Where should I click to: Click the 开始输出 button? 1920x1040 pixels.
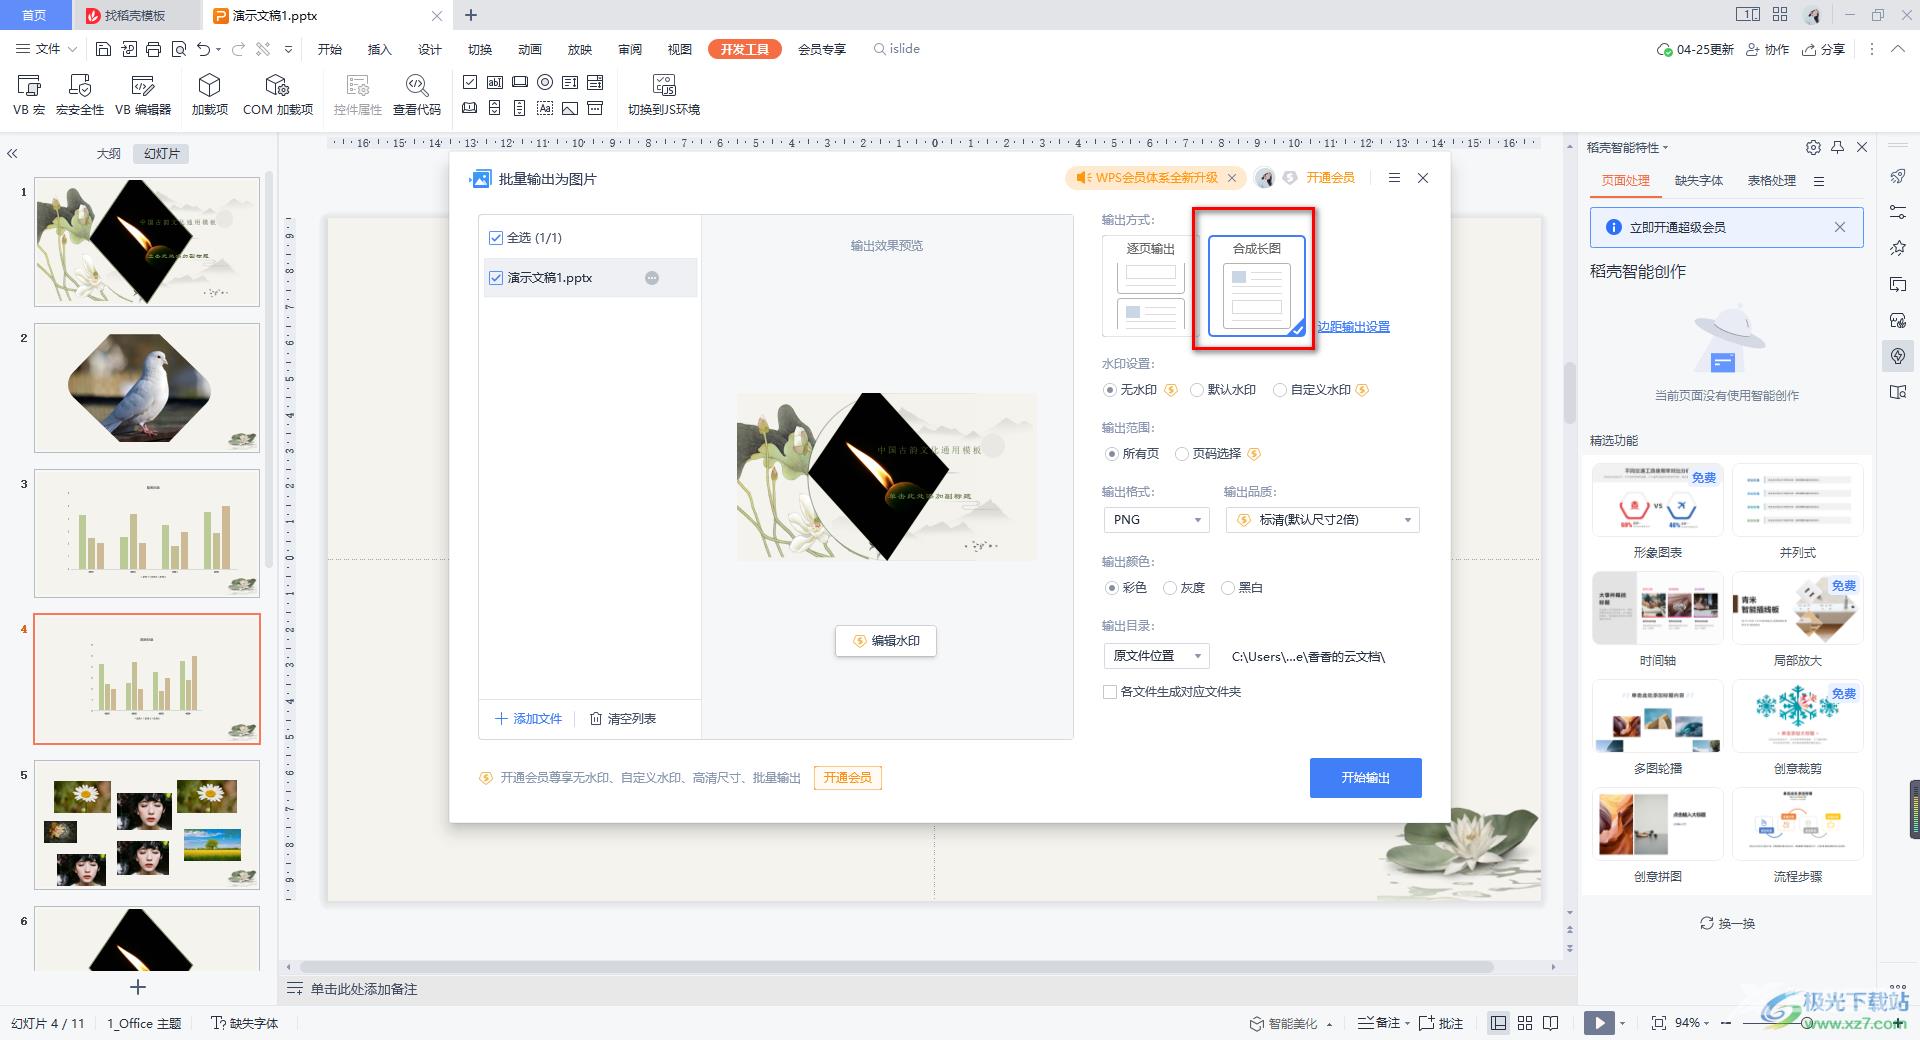coord(1365,778)
